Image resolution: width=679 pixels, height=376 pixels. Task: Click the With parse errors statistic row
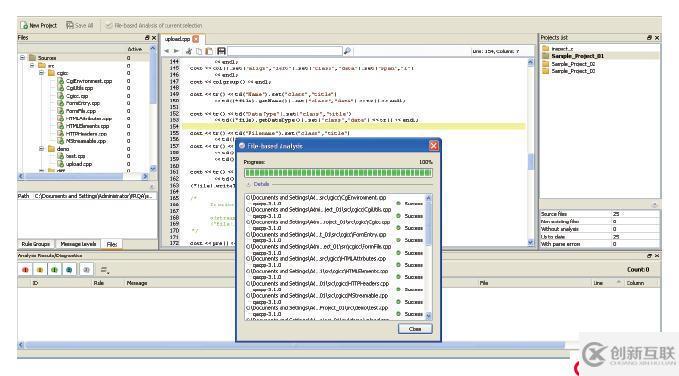click(600, 244)
